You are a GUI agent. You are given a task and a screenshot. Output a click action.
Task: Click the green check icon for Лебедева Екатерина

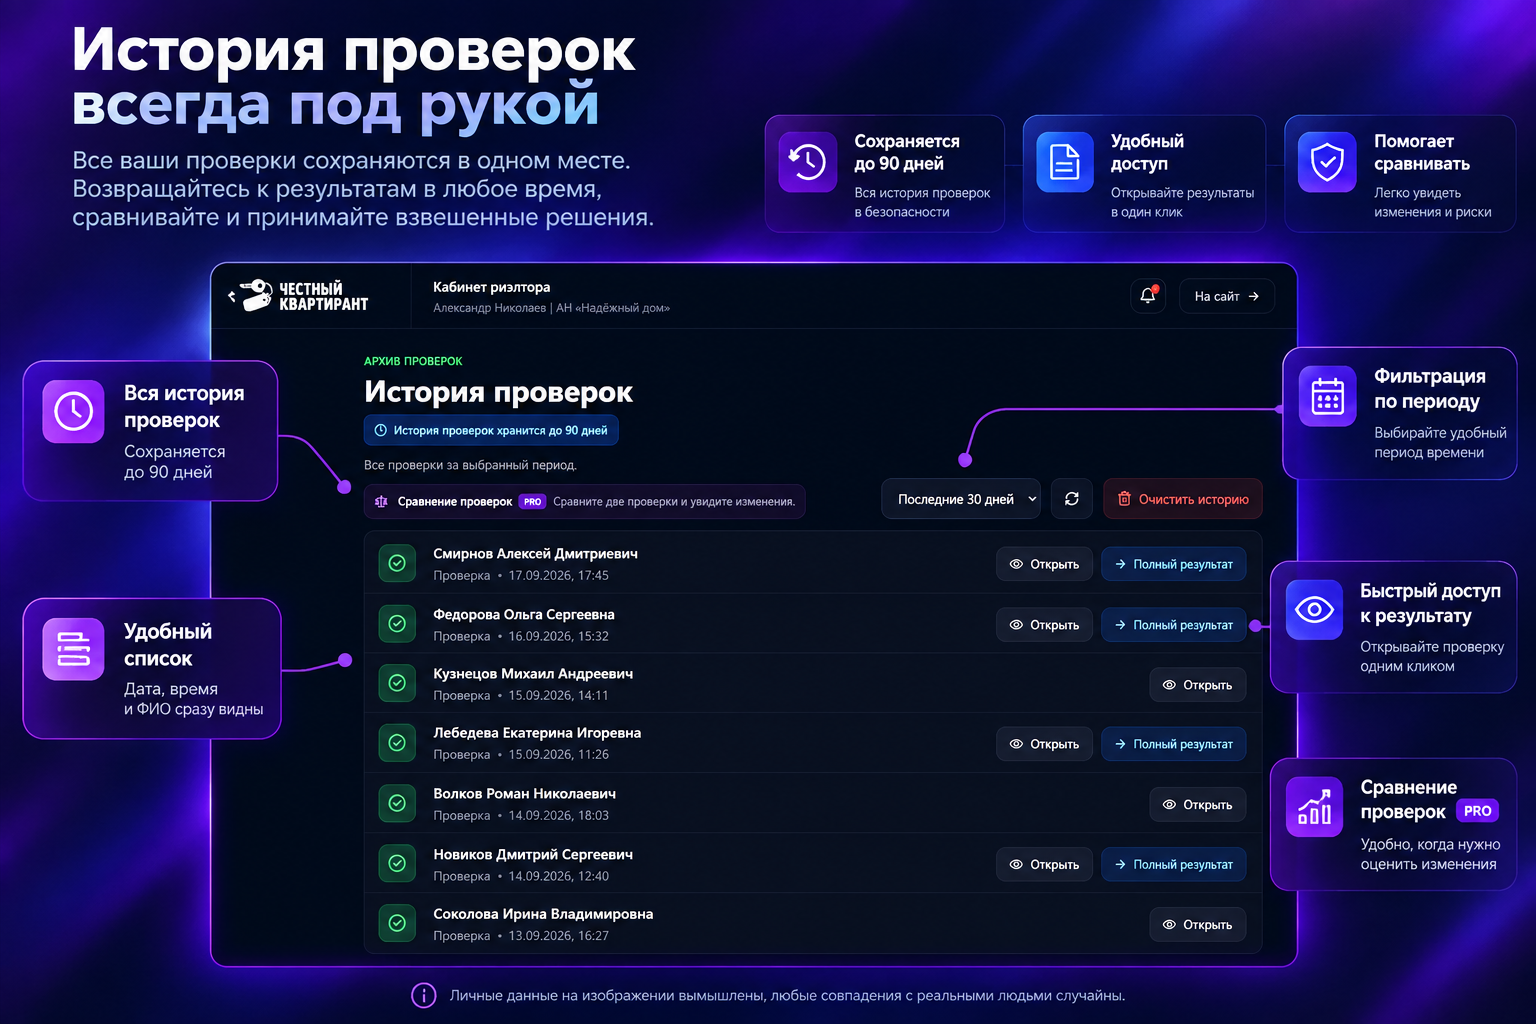(397, 743)
